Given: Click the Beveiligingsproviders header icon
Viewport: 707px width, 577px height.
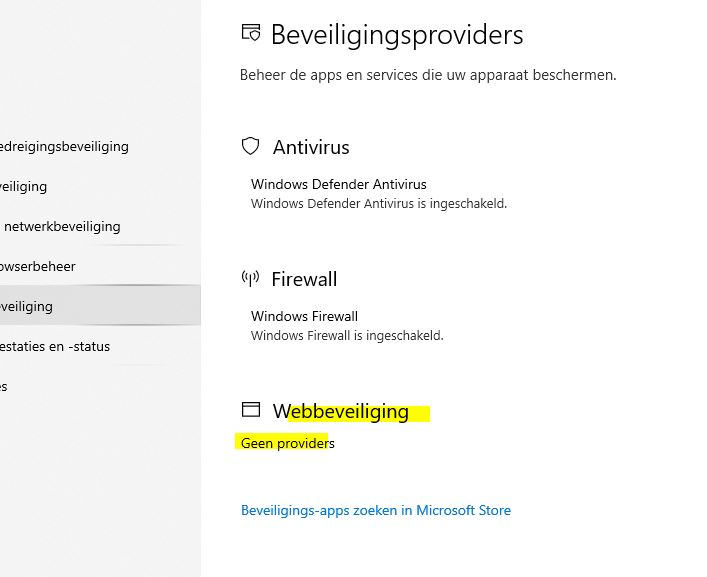Looking at the screenshot, I should tap(251, 34).
